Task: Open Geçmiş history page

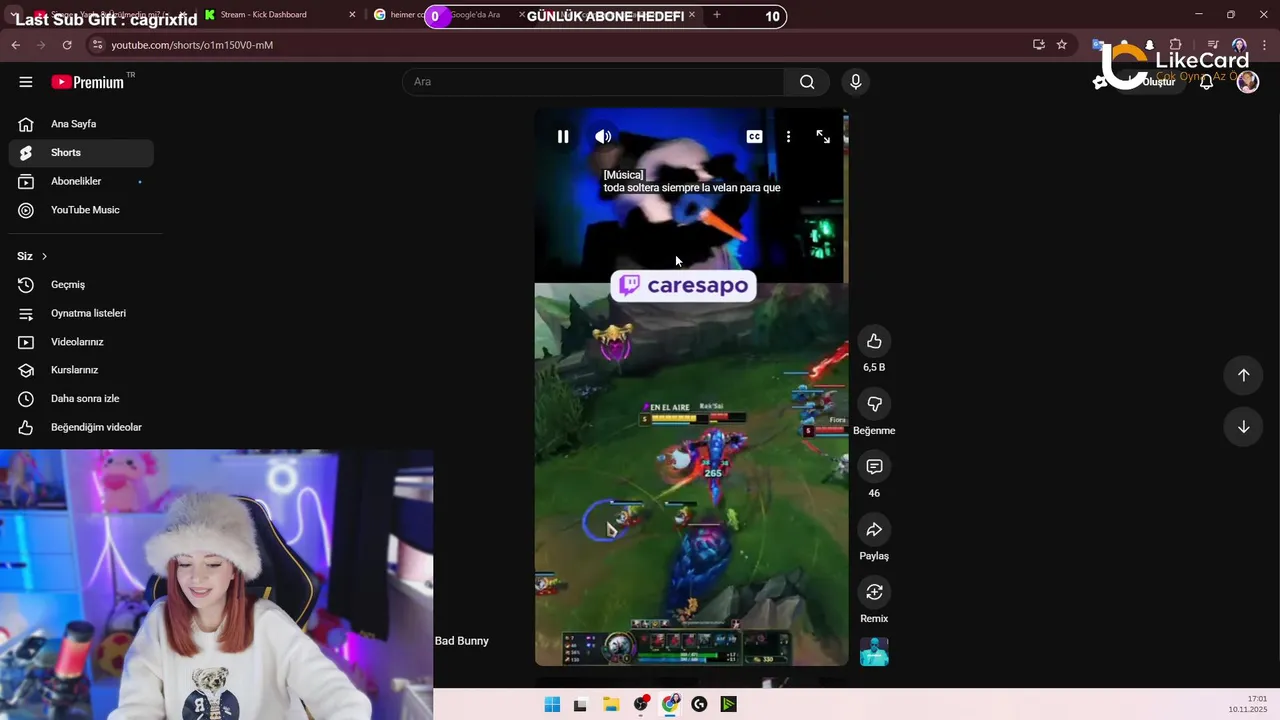Action: coord(81,285)
